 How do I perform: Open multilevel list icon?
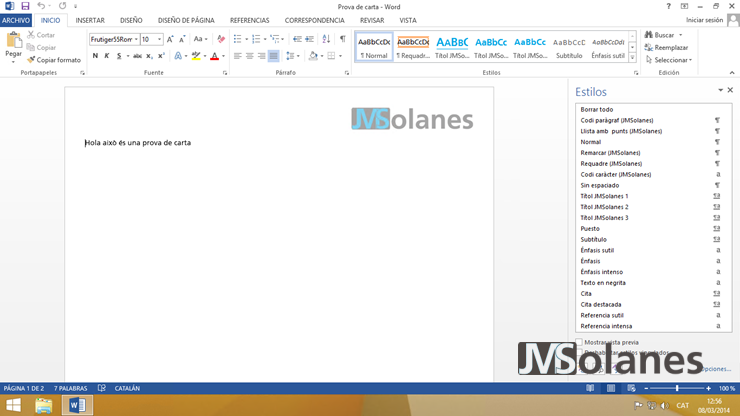275,39
